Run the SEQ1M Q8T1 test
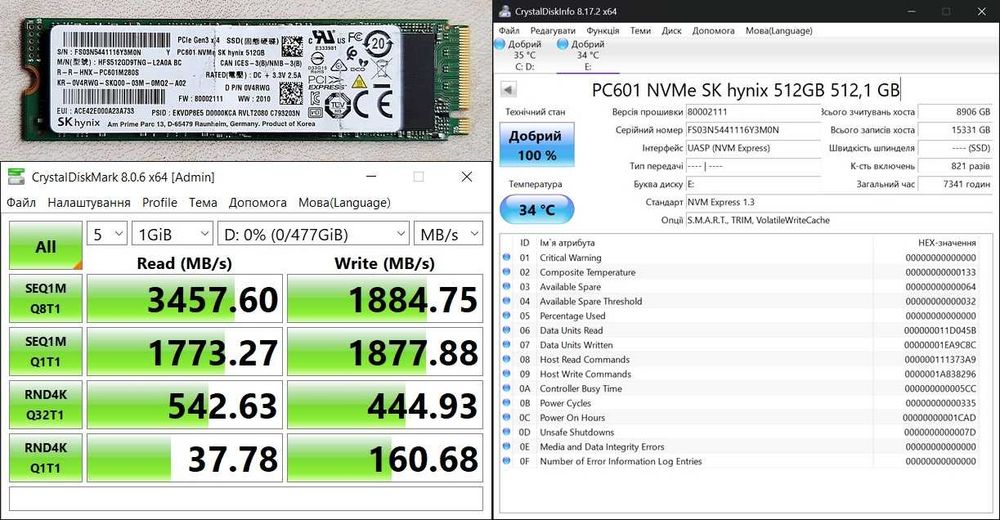The image size is (1000, 520). pos(46,299)
